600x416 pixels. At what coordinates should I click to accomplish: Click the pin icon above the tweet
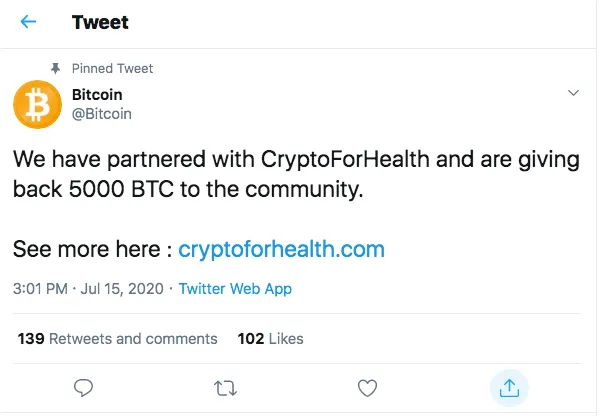click(55, 68)
